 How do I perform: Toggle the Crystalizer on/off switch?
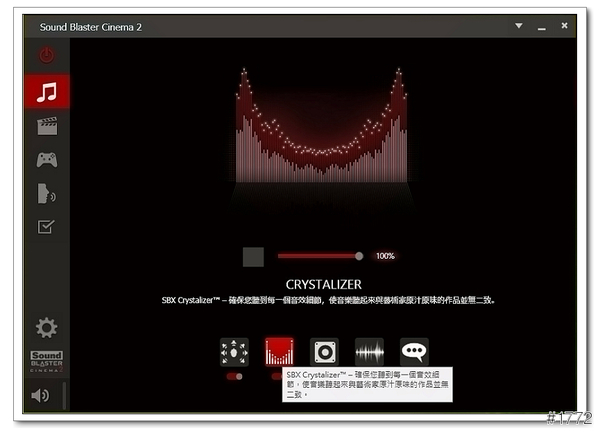coord(277,376)
